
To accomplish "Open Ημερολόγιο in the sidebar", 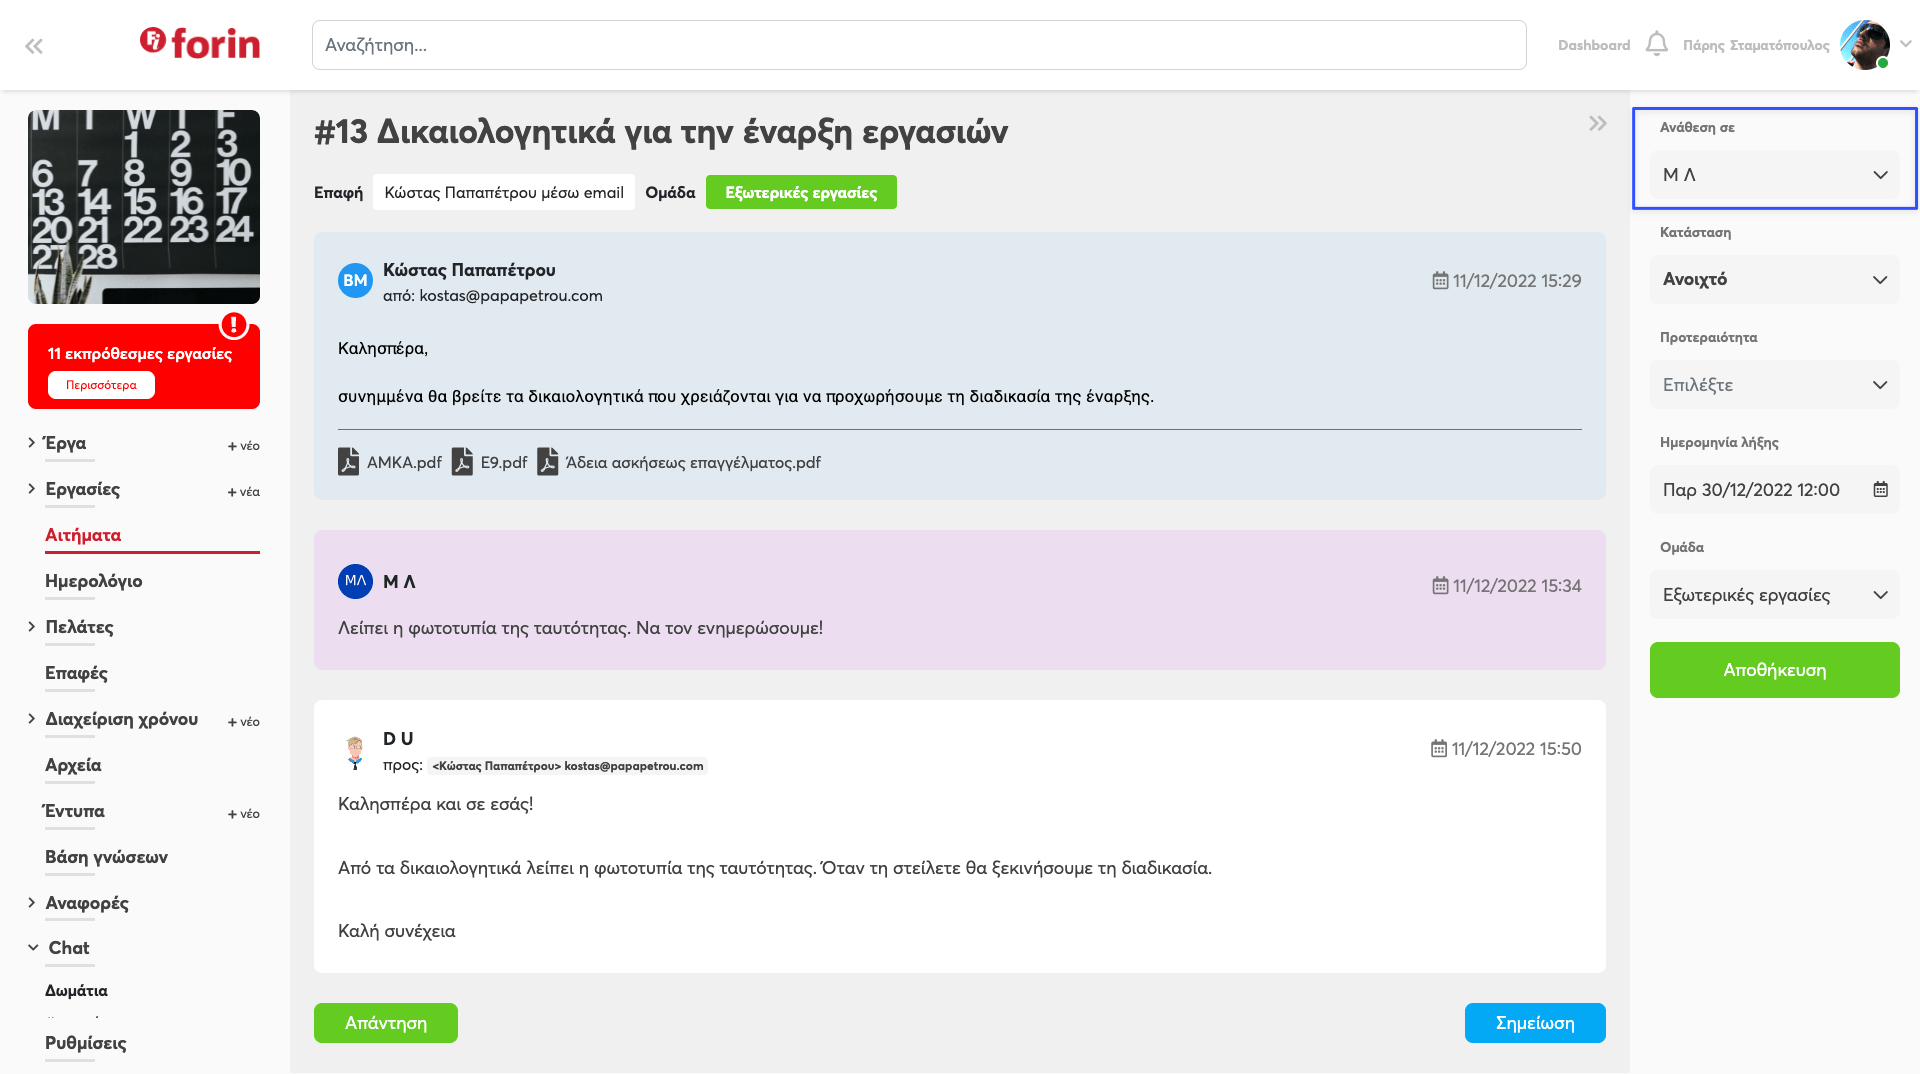I will coord(93,581).
